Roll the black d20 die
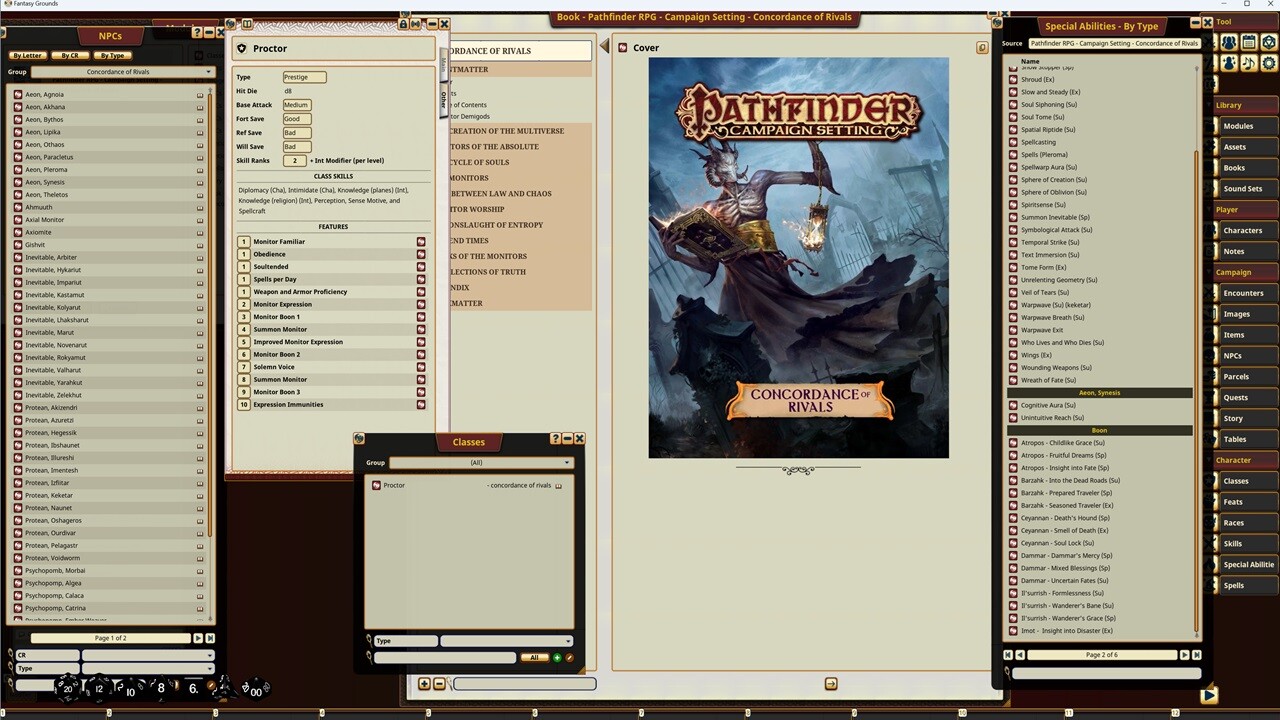1280x720 pixels. (x=67, y=688)
